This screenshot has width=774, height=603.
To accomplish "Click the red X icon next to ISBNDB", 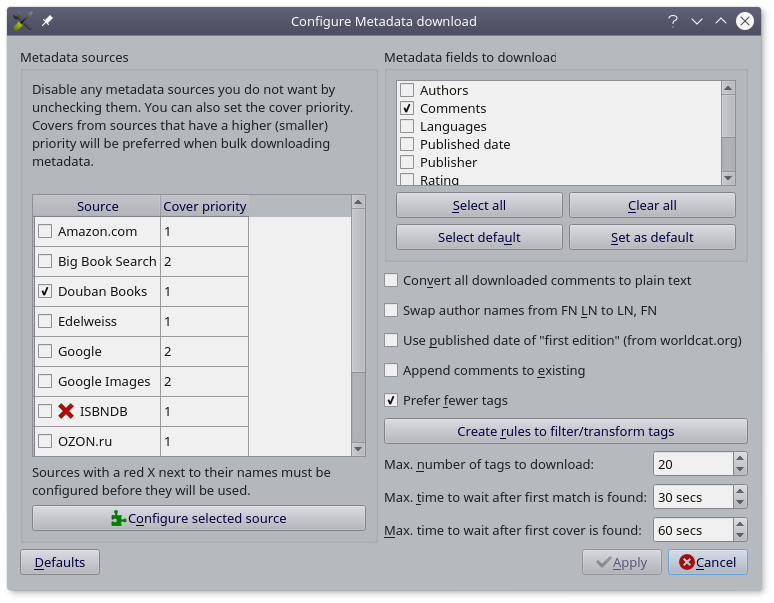I will (x=67, y=411).
